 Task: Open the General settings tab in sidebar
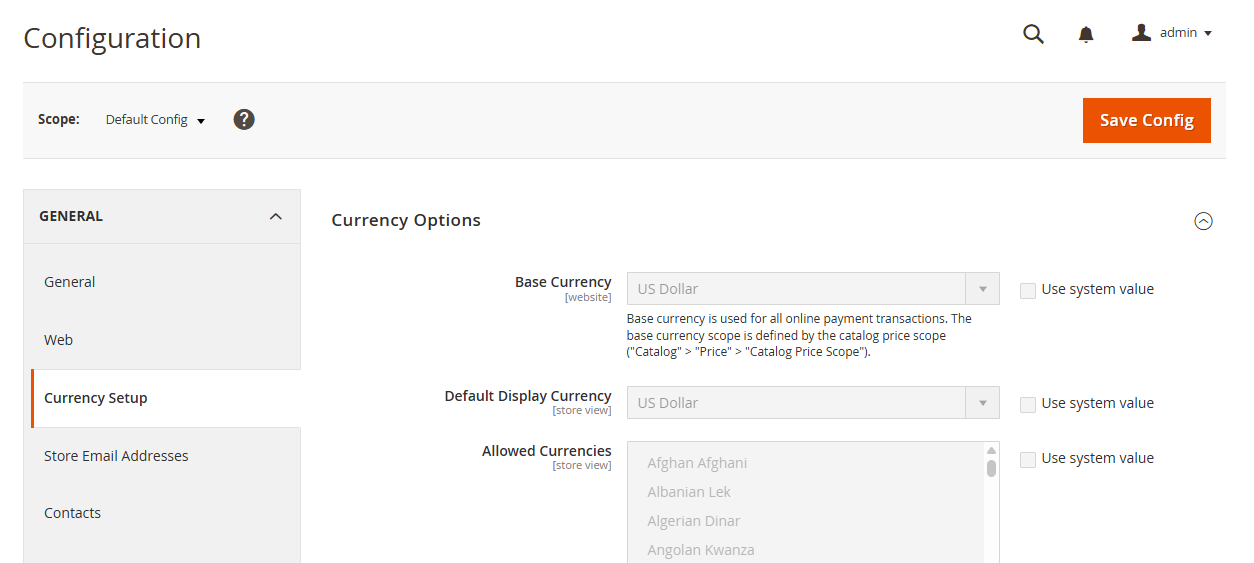coord(70,282)
